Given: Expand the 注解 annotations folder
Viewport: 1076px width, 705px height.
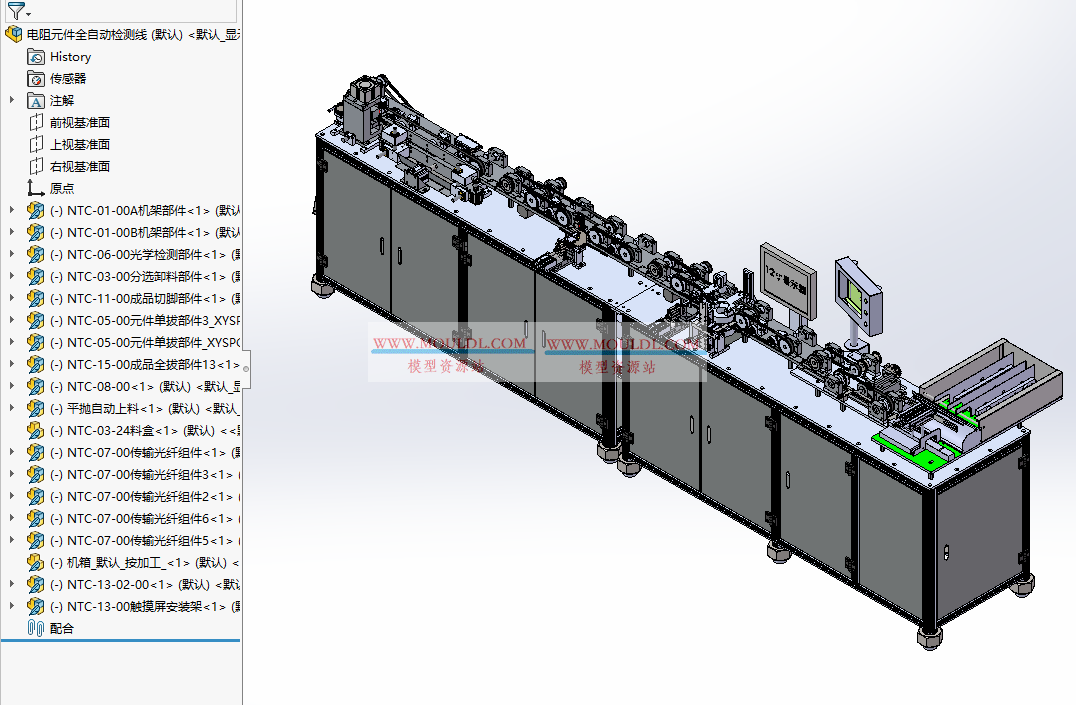Looking at the screenshot, I should [x=9, y=100].
